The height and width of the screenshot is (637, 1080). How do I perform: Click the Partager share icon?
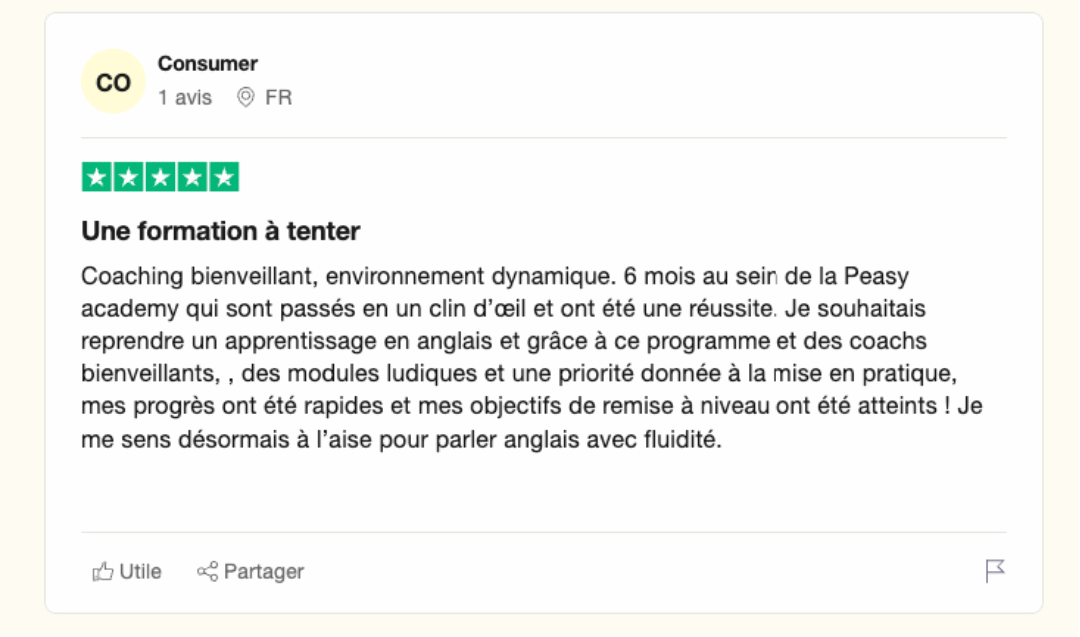[x=208, y=570]
